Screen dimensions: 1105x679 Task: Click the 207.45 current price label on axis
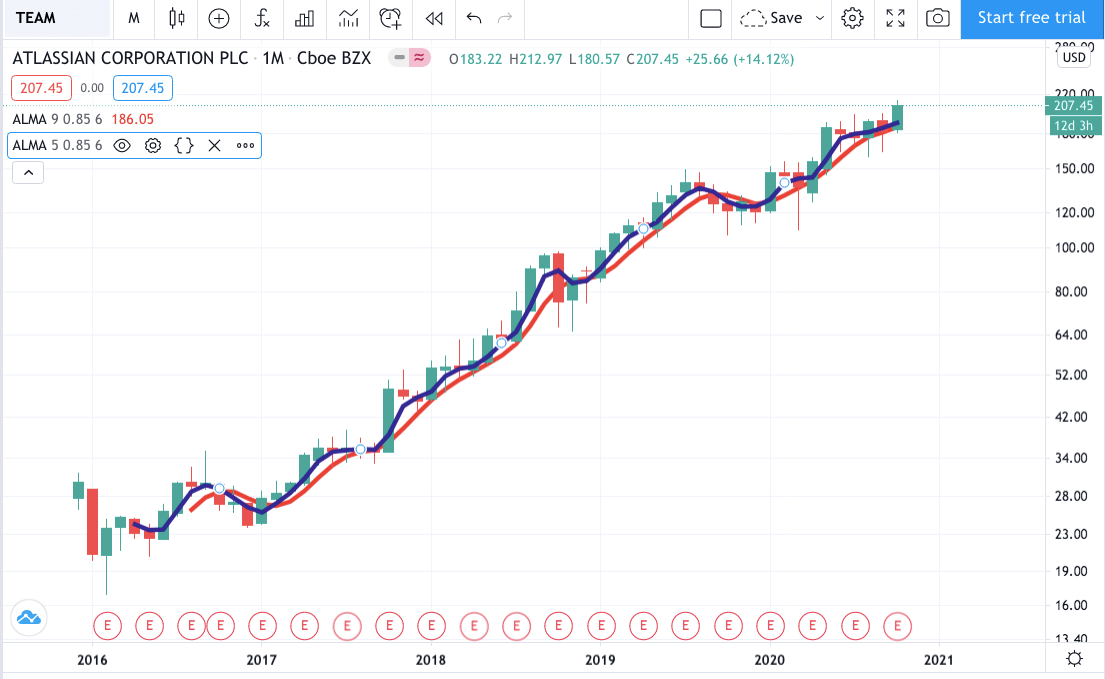(x=1073, y=106)
